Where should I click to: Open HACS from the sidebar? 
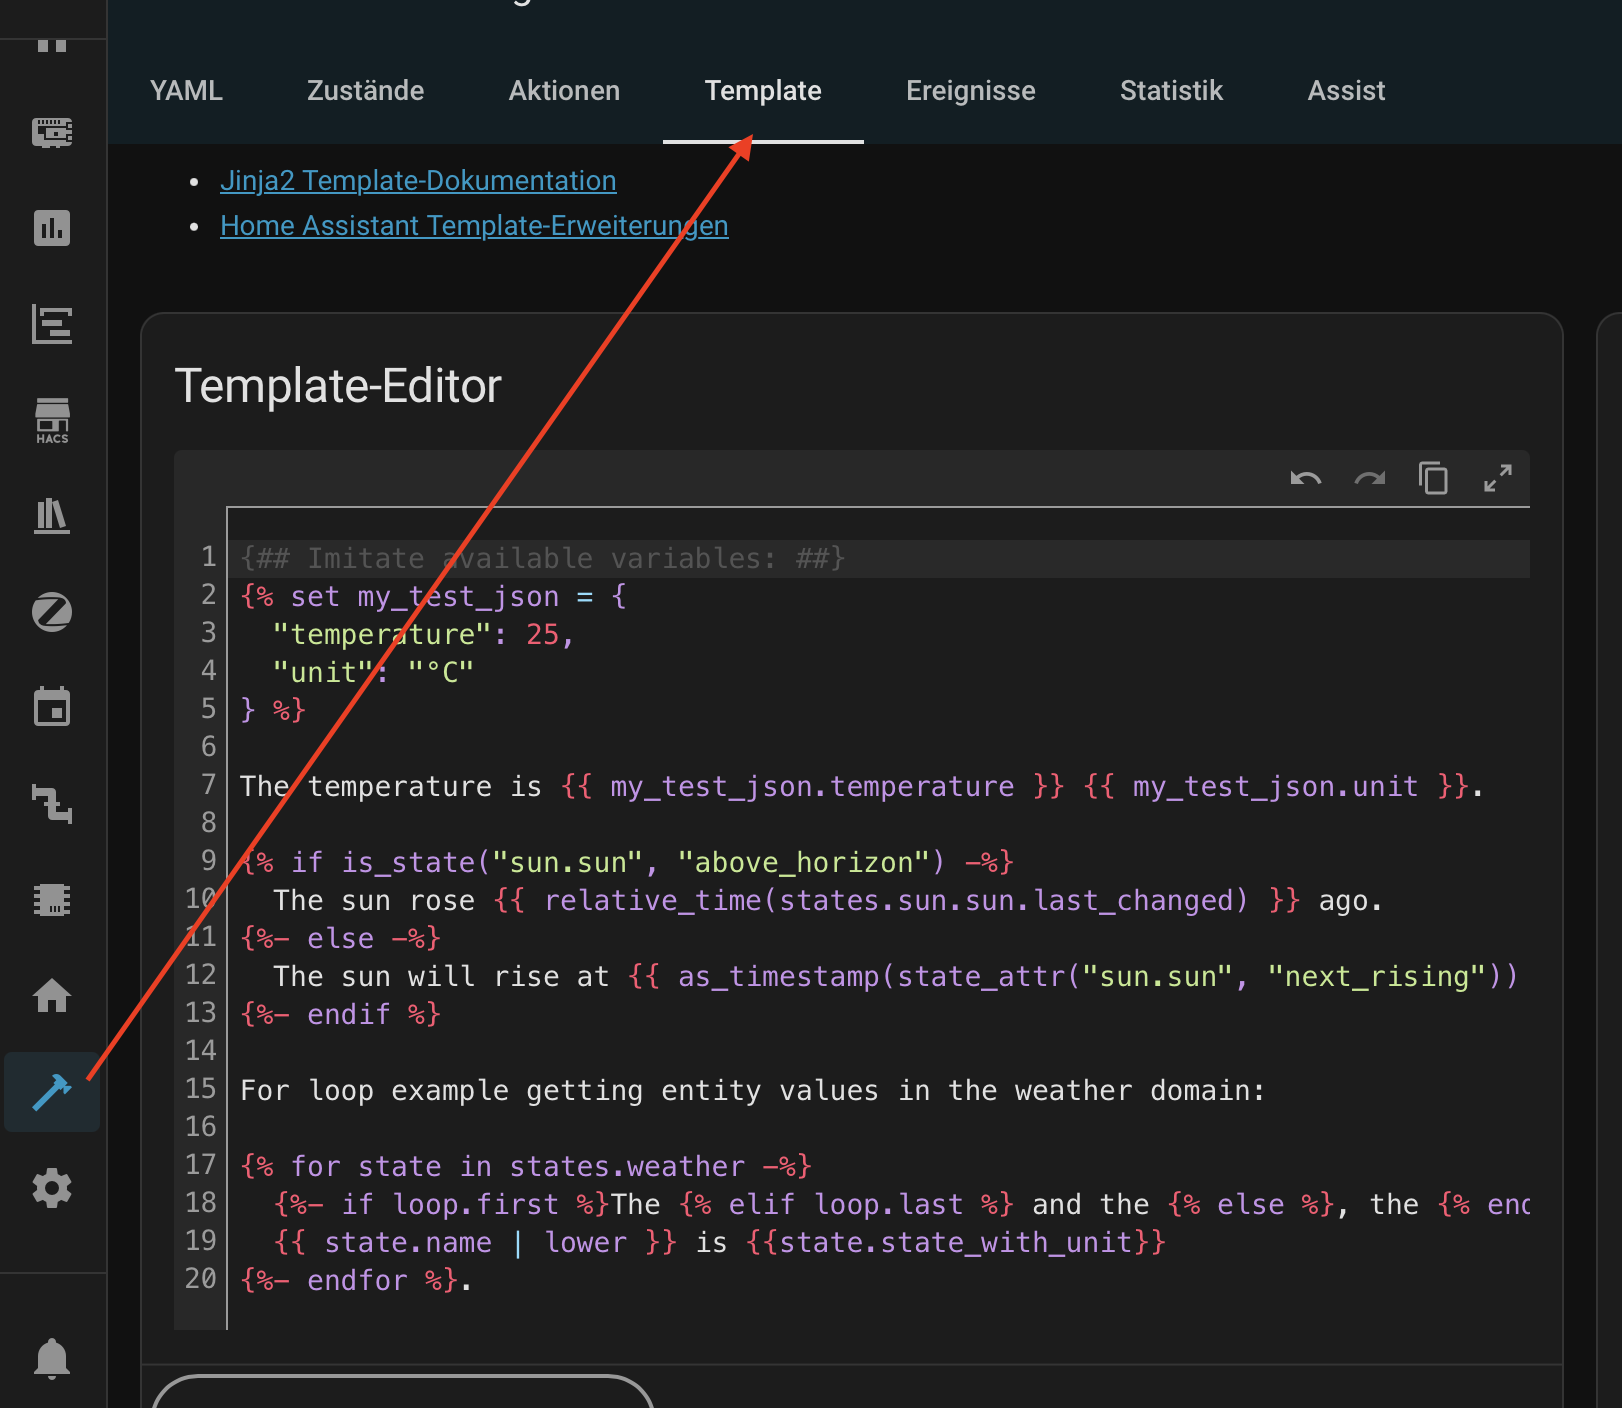pos(52,419)
